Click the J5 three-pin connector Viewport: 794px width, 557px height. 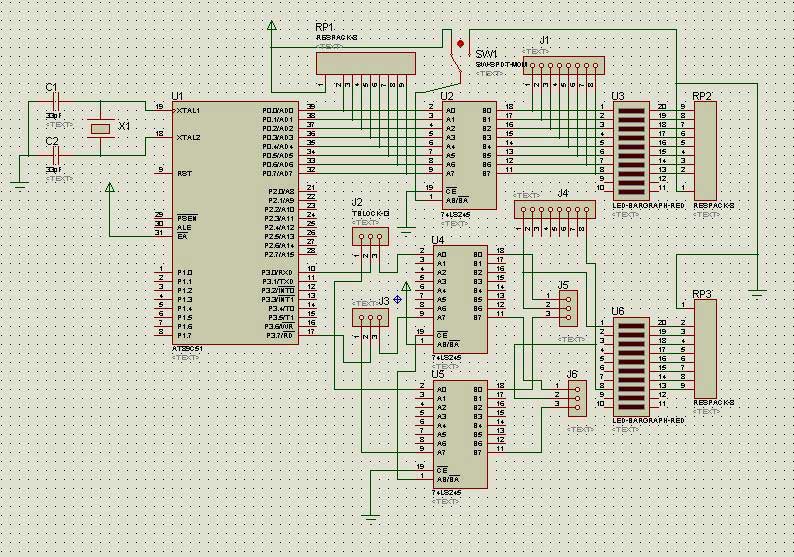tap(566, 307)
